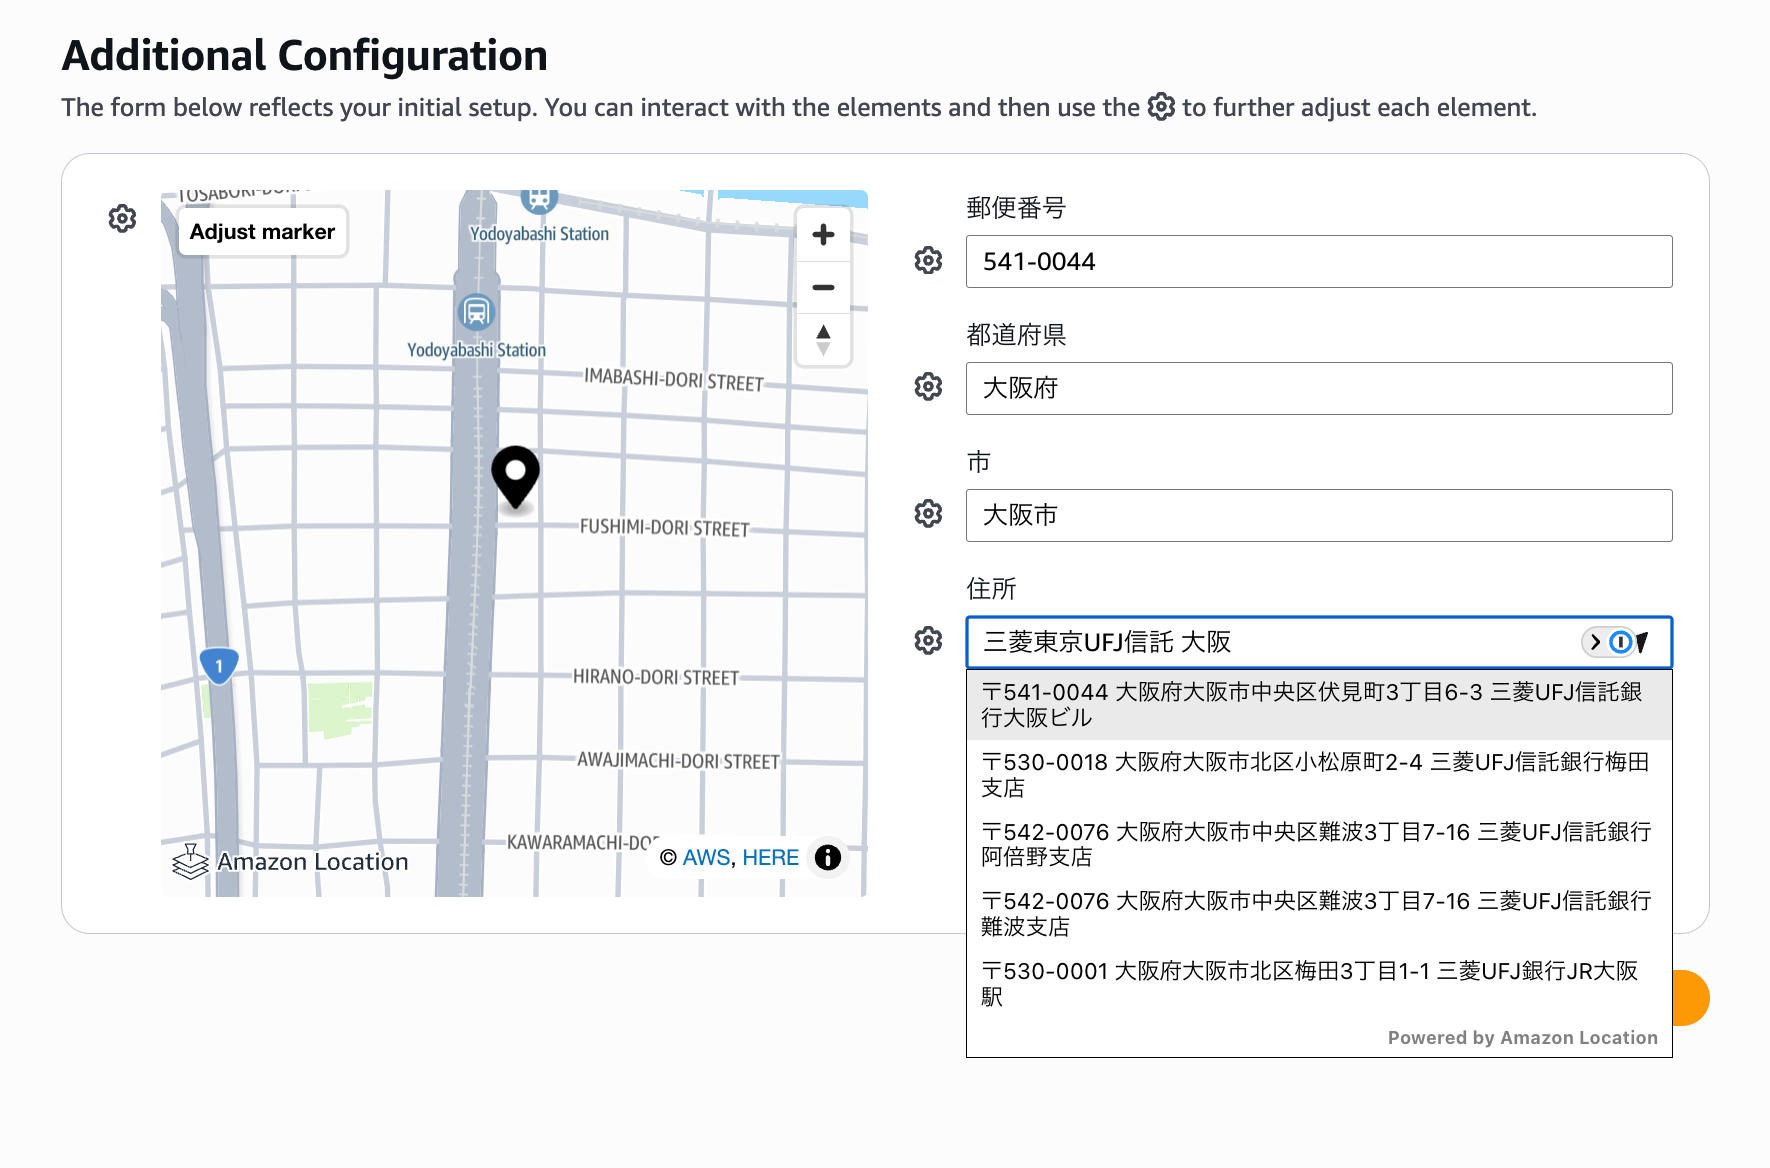Click the 郵便番号 field label
1770x1168 pixels.
point(1016,208)
